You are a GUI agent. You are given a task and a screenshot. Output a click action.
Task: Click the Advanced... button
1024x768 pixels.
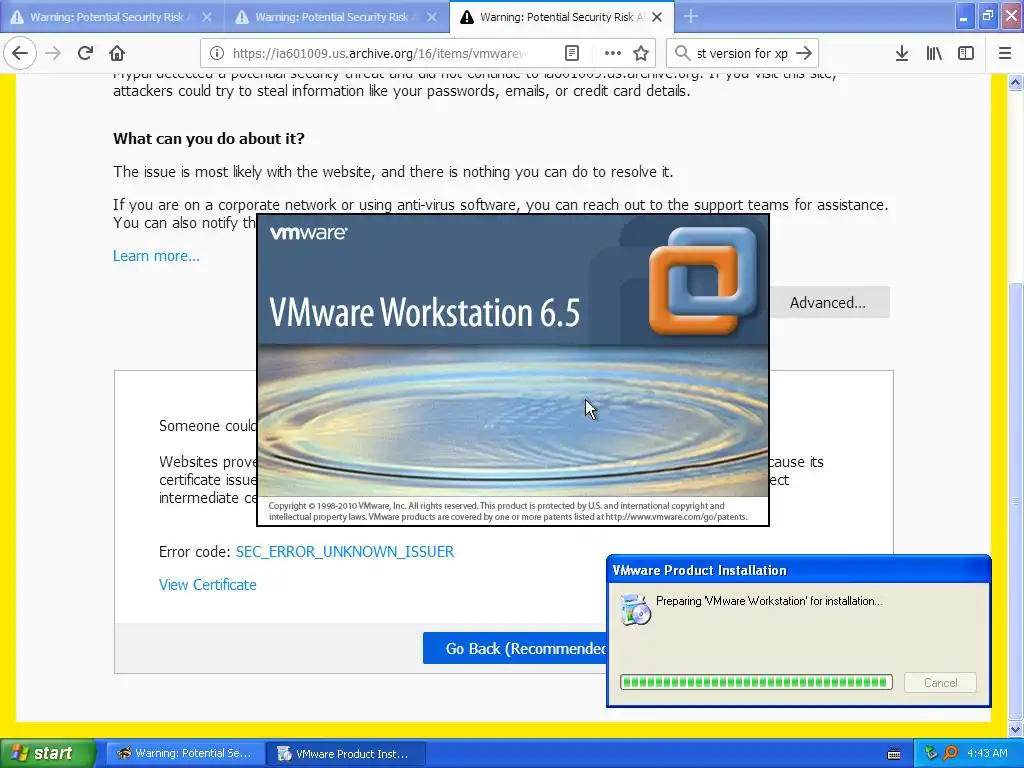click(x=828, y=302)
